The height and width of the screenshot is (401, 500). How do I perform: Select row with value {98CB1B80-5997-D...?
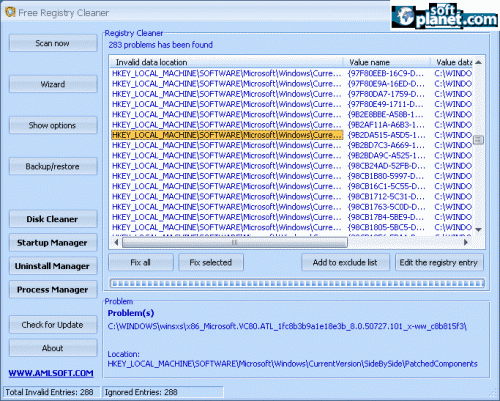[x=292, y=176]
